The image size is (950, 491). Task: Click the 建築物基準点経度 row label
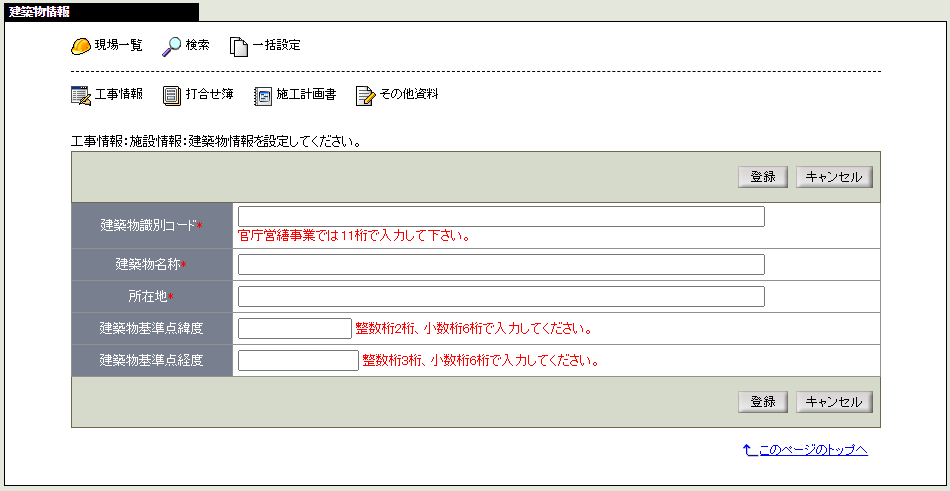(x=151, y=361)
